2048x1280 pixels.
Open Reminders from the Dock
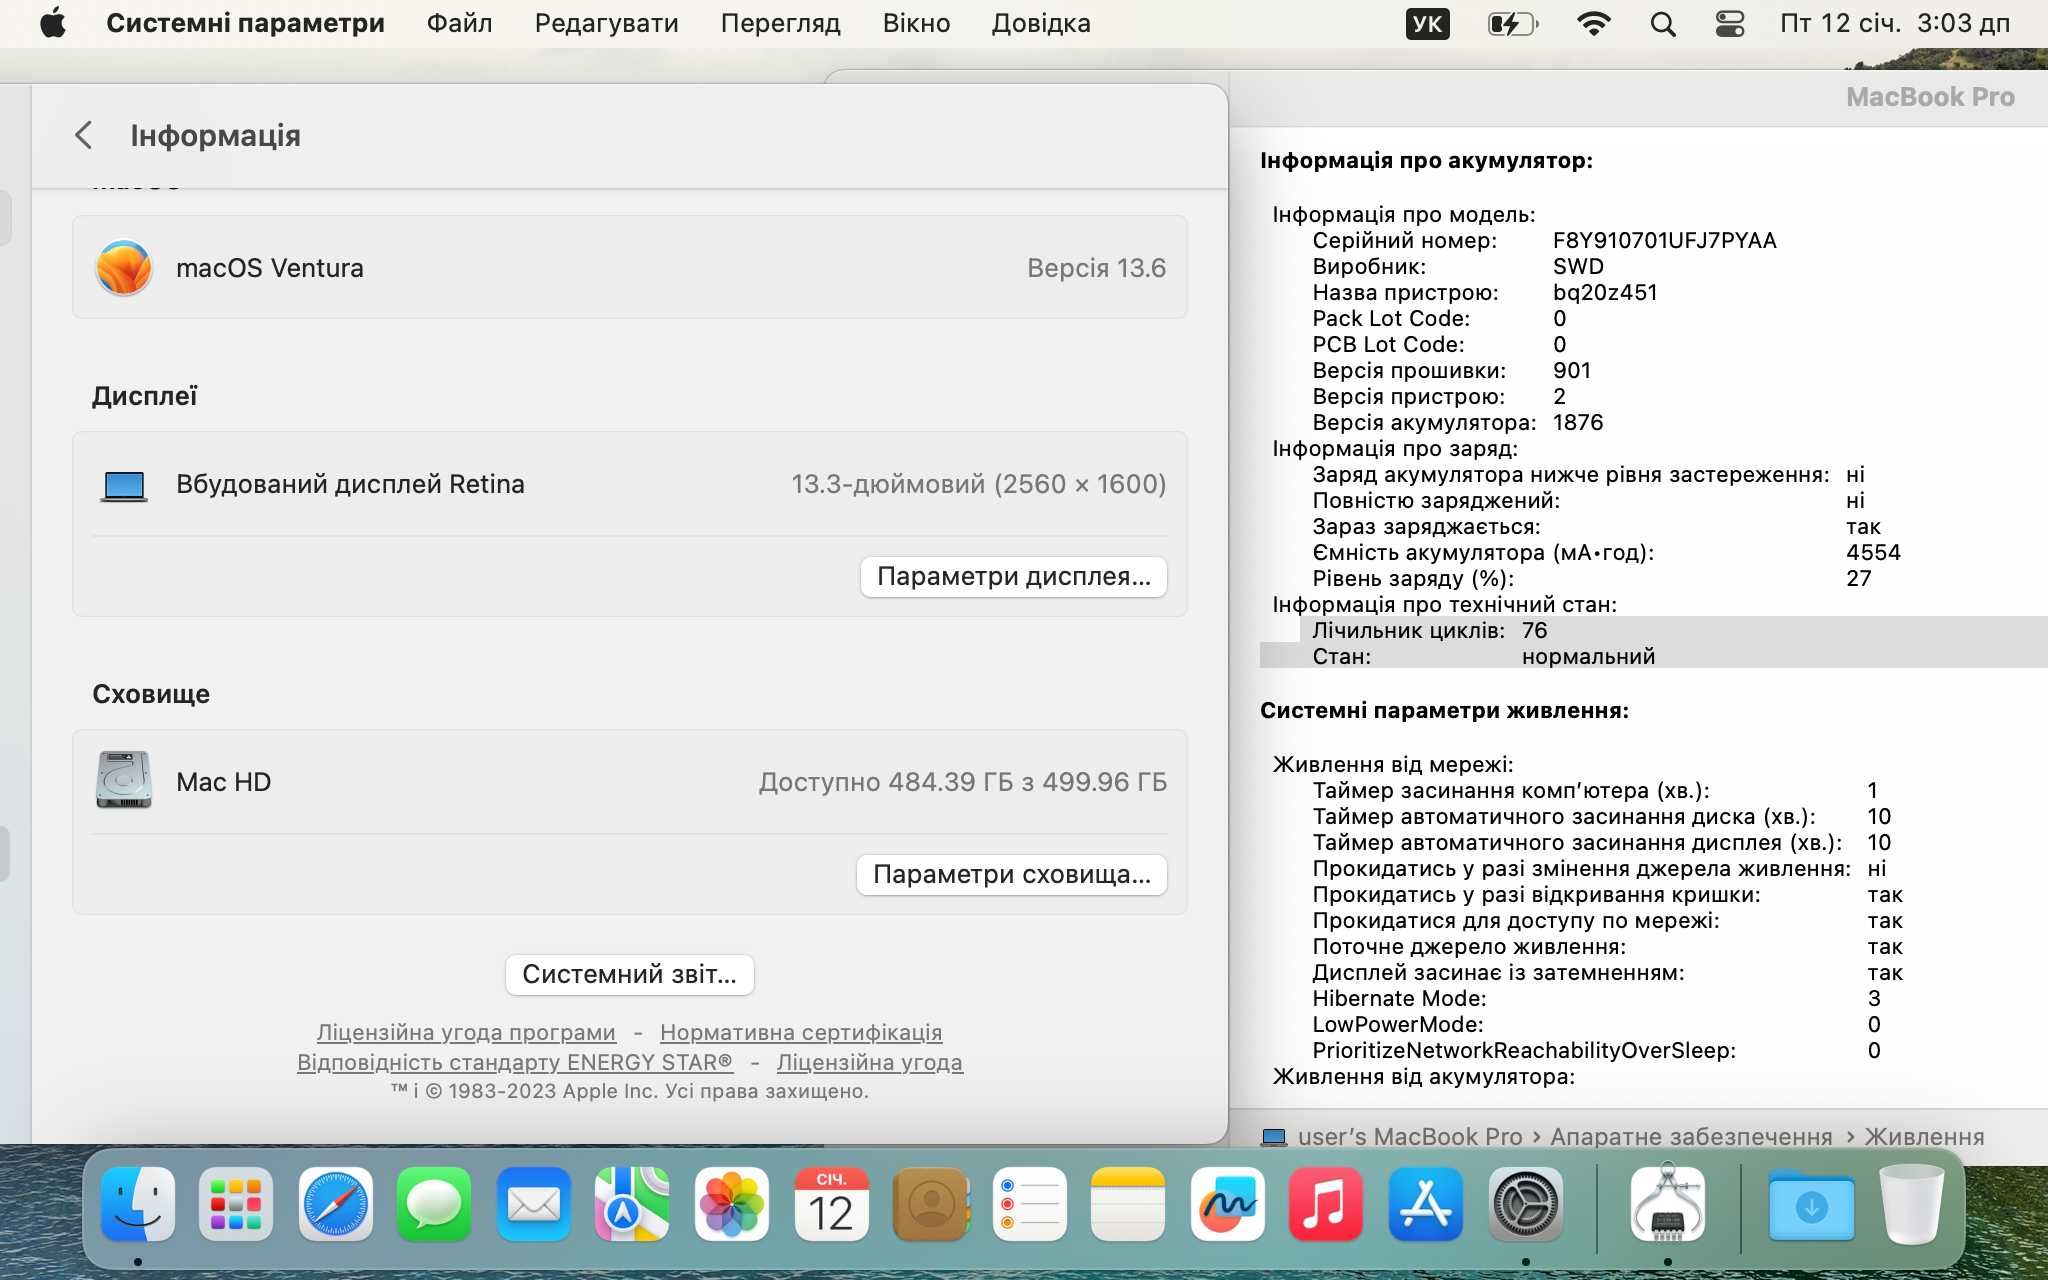pyautogui.click(x=1029, y=1204)
